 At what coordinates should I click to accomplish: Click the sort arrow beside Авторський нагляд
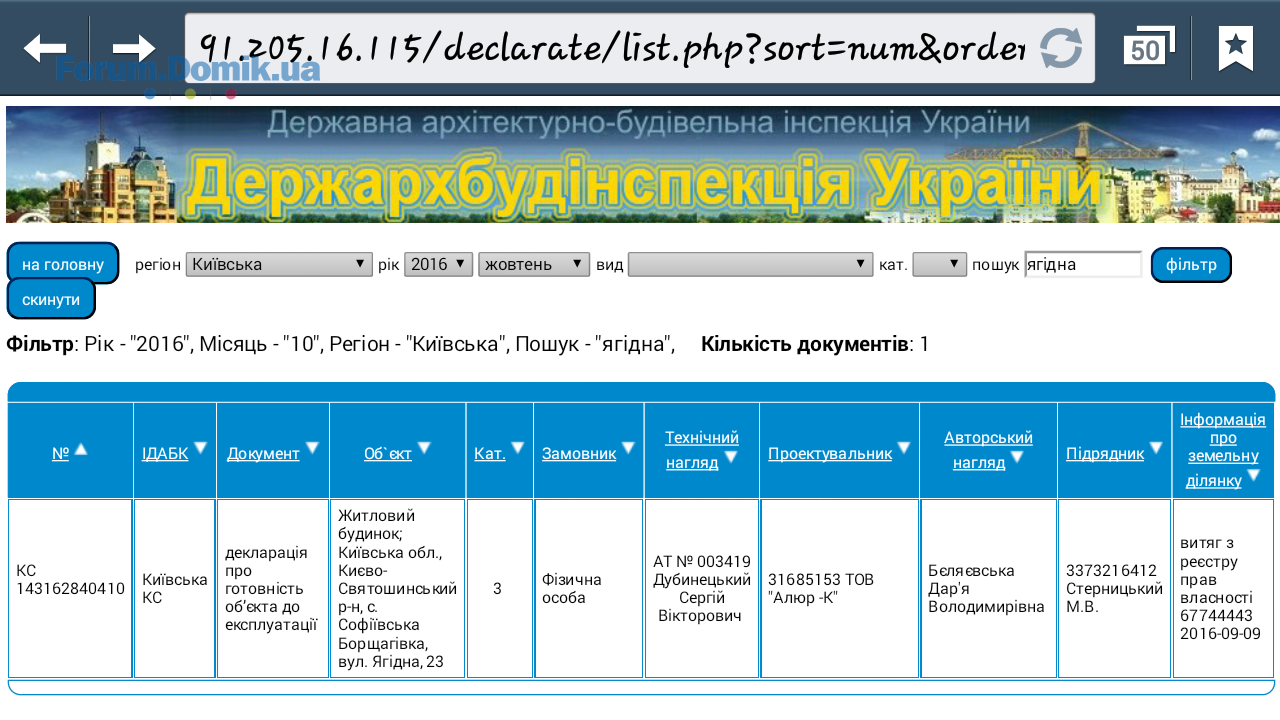pos(1017,457)
